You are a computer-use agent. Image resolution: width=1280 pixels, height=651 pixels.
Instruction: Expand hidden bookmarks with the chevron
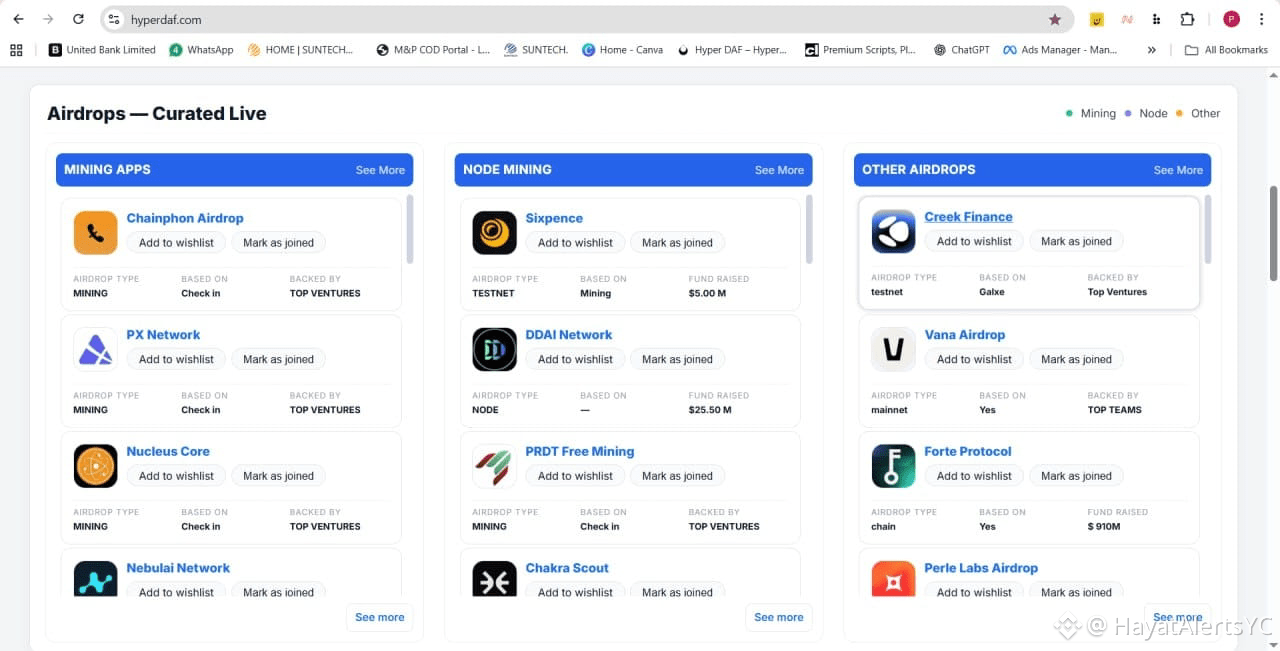coord(1152,49)
